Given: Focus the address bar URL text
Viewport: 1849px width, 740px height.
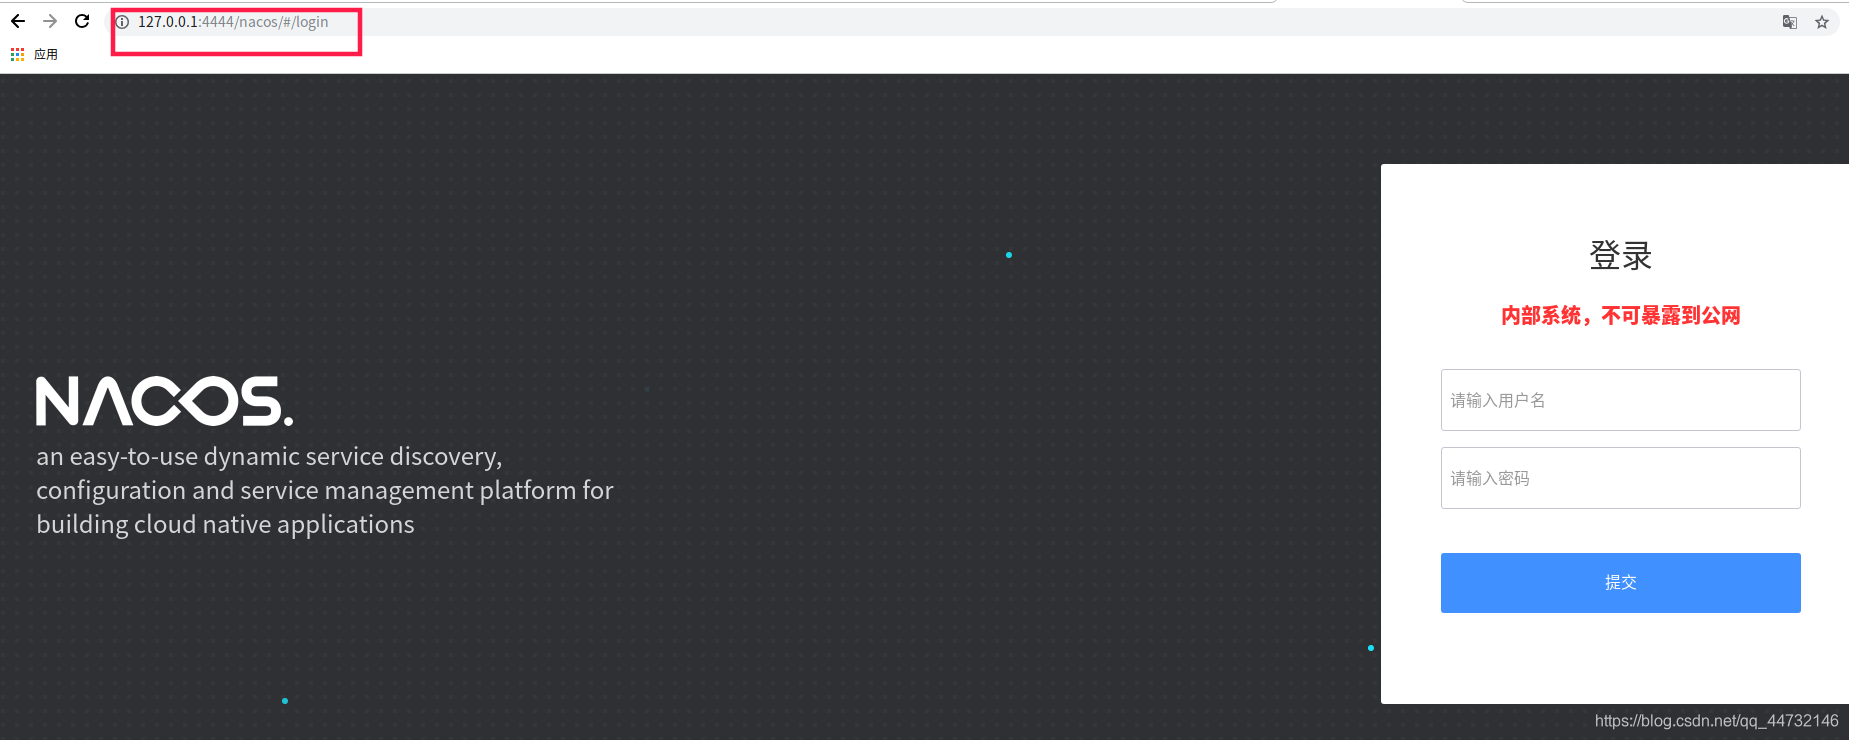Looking at the screenshot, I should click(x=233, y=22).
